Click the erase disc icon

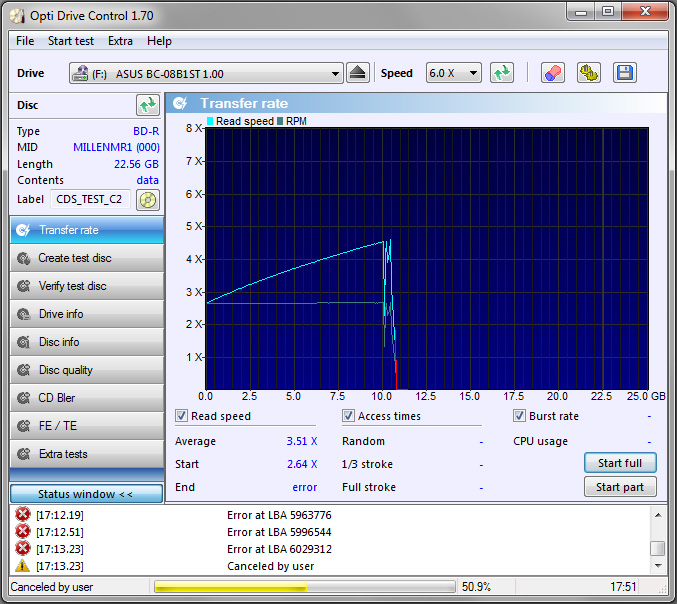(553, 73)
